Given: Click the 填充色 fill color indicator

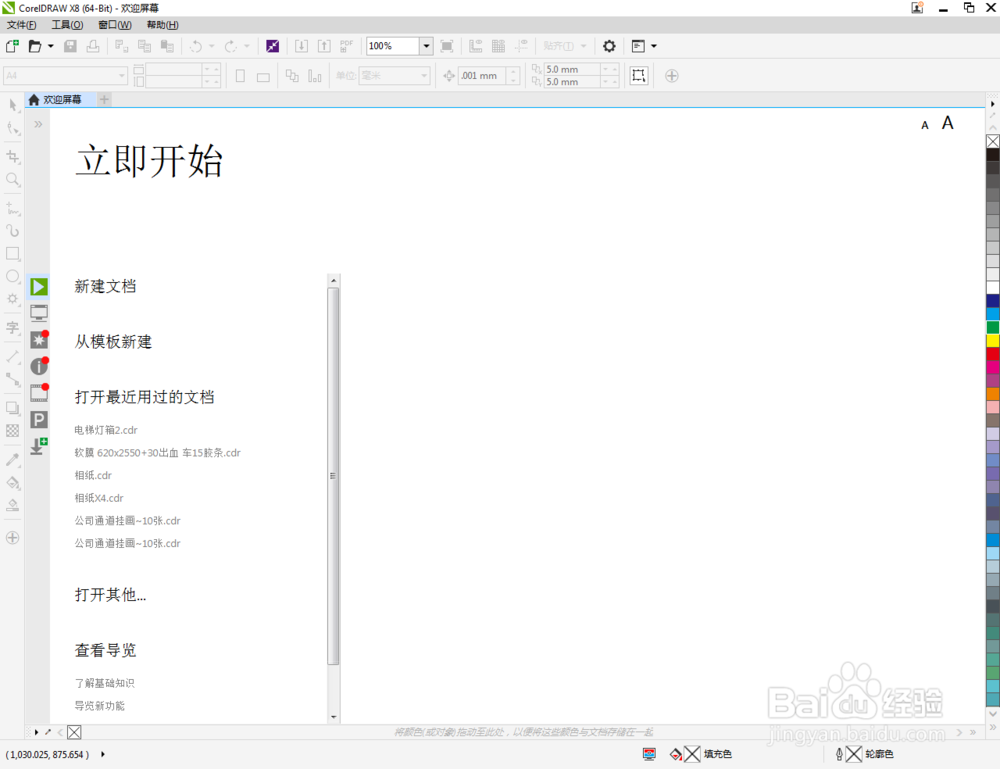Looking at the screenshot, I should pos(701,754).
